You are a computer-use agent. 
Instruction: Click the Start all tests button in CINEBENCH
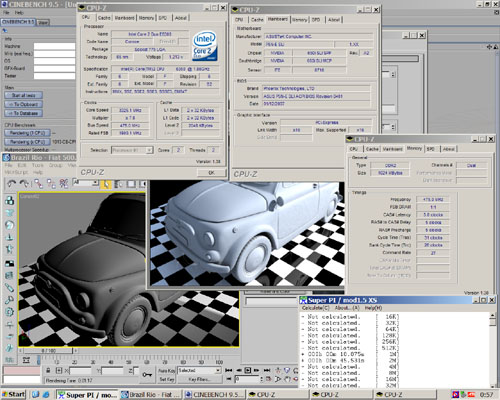tap(23, 95)
